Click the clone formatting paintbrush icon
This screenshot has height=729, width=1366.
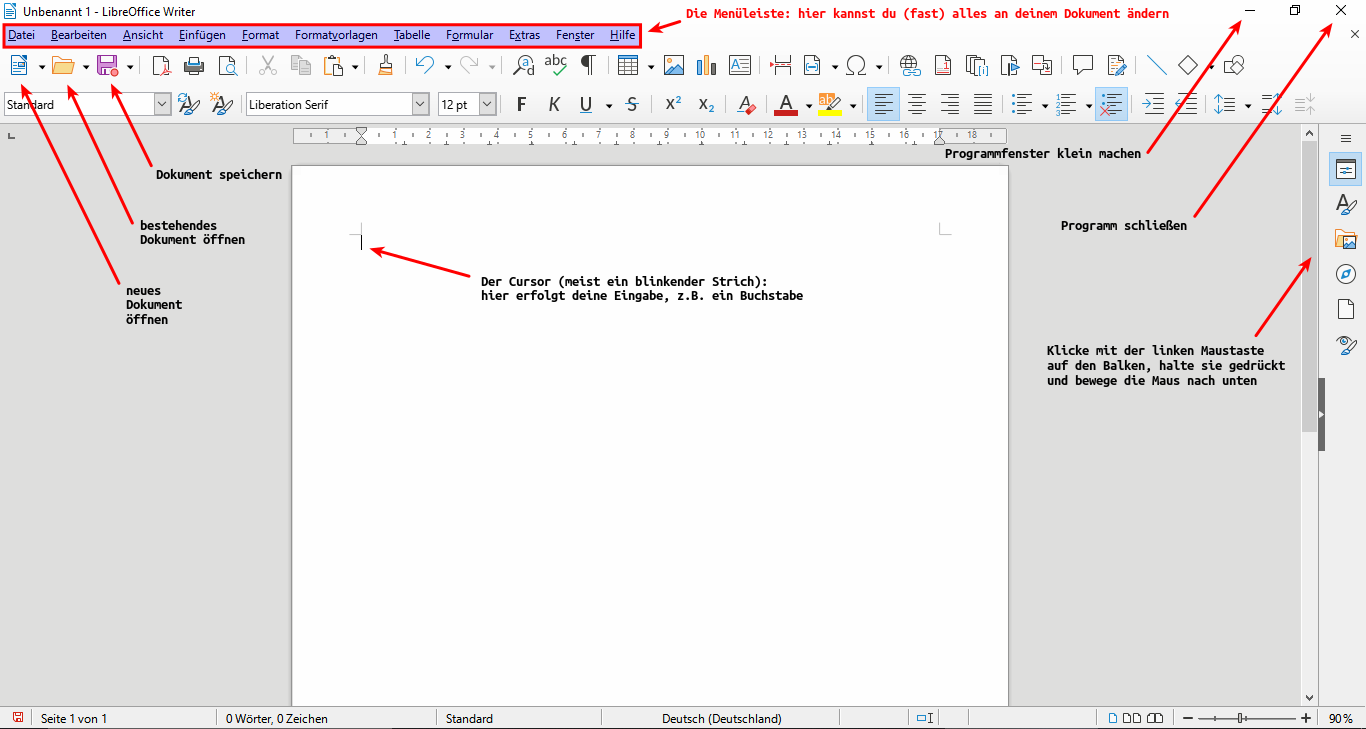tap(385, 66)
